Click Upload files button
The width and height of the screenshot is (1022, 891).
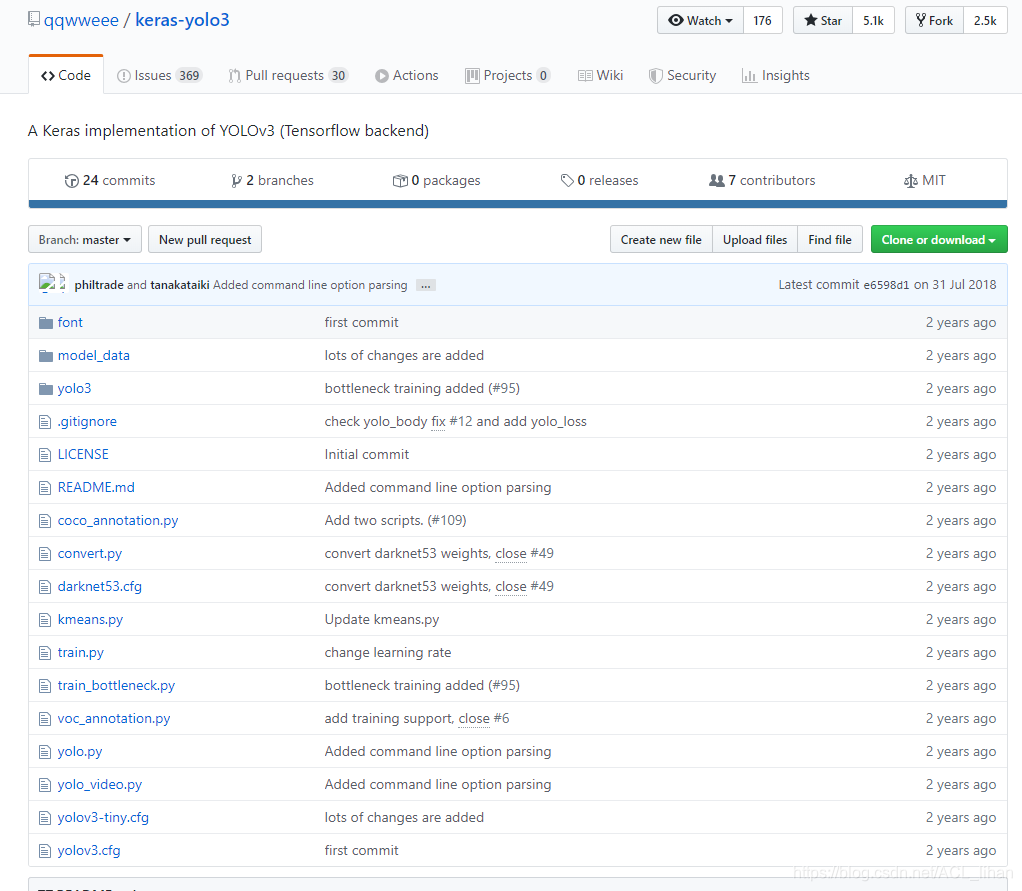point(755,240)
